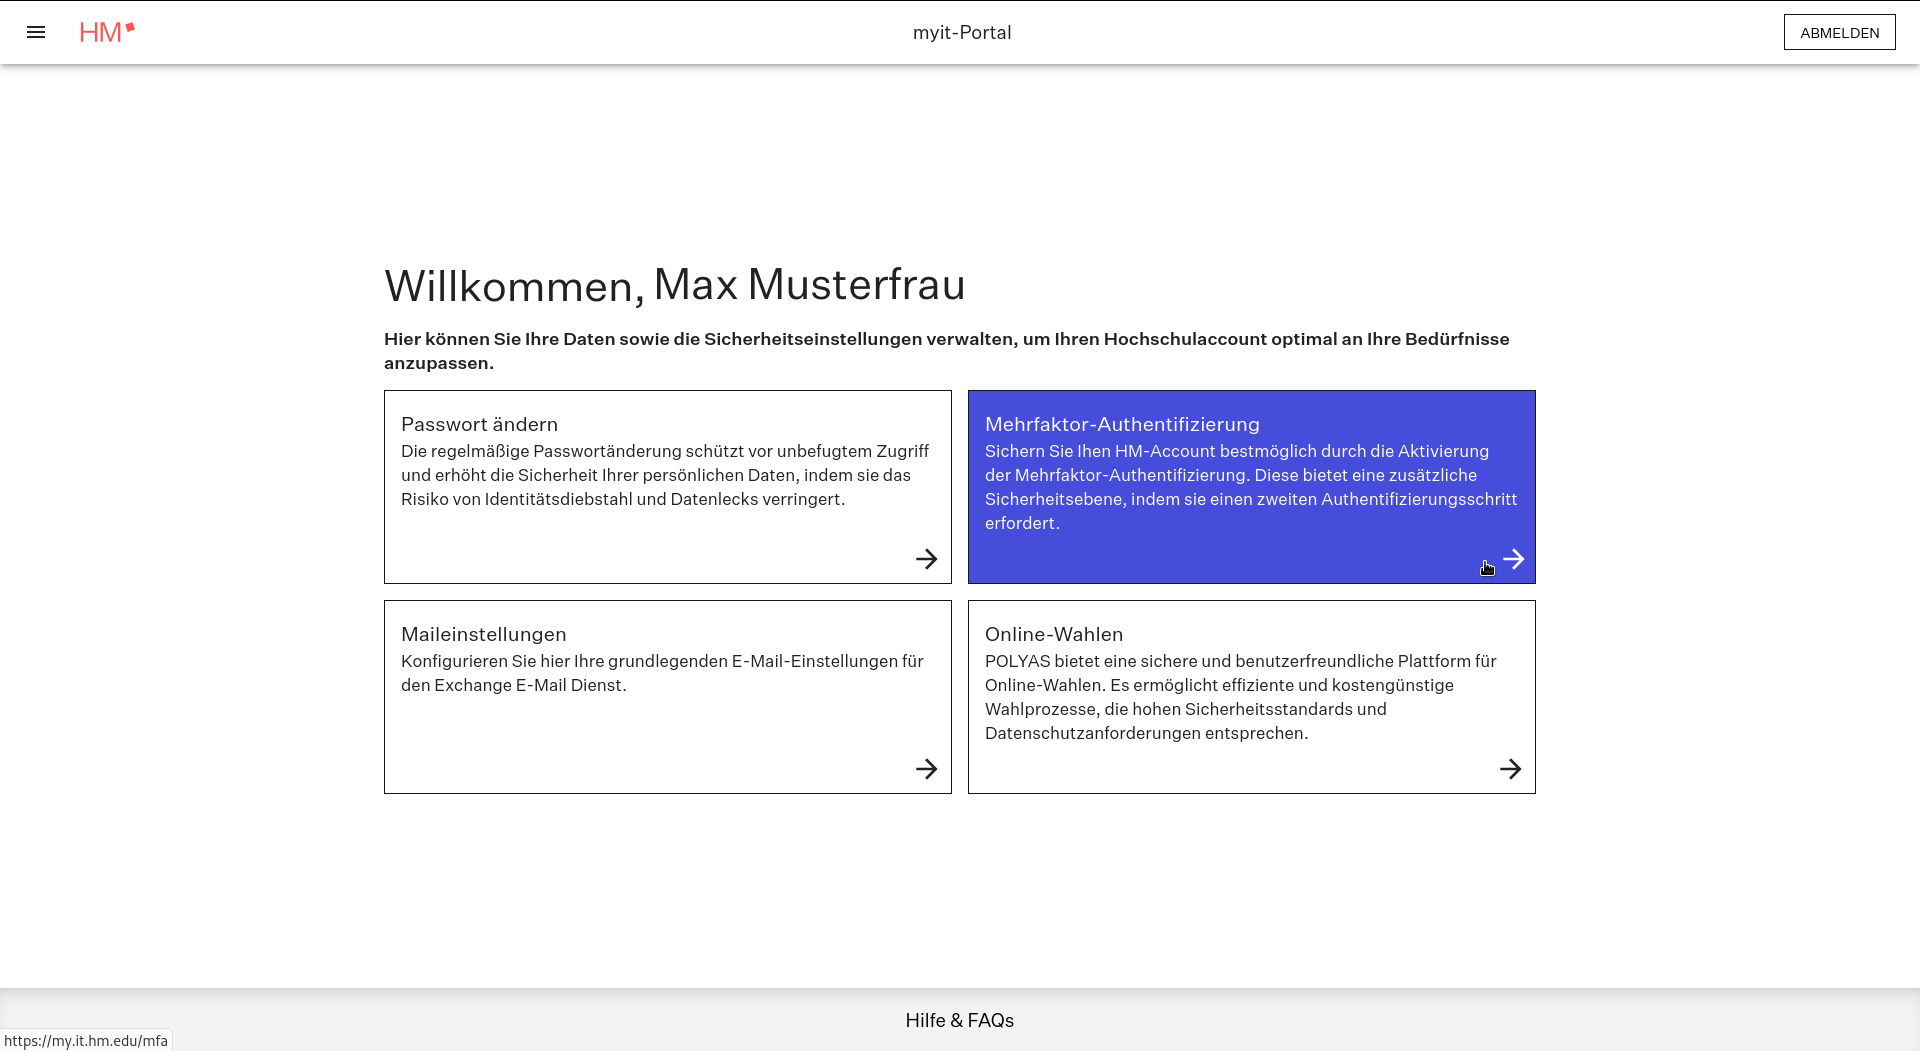Click the Passwort ändern description text
Image resolution: width=1920 pixels, height=1051 pixels.
pos(665,475)
